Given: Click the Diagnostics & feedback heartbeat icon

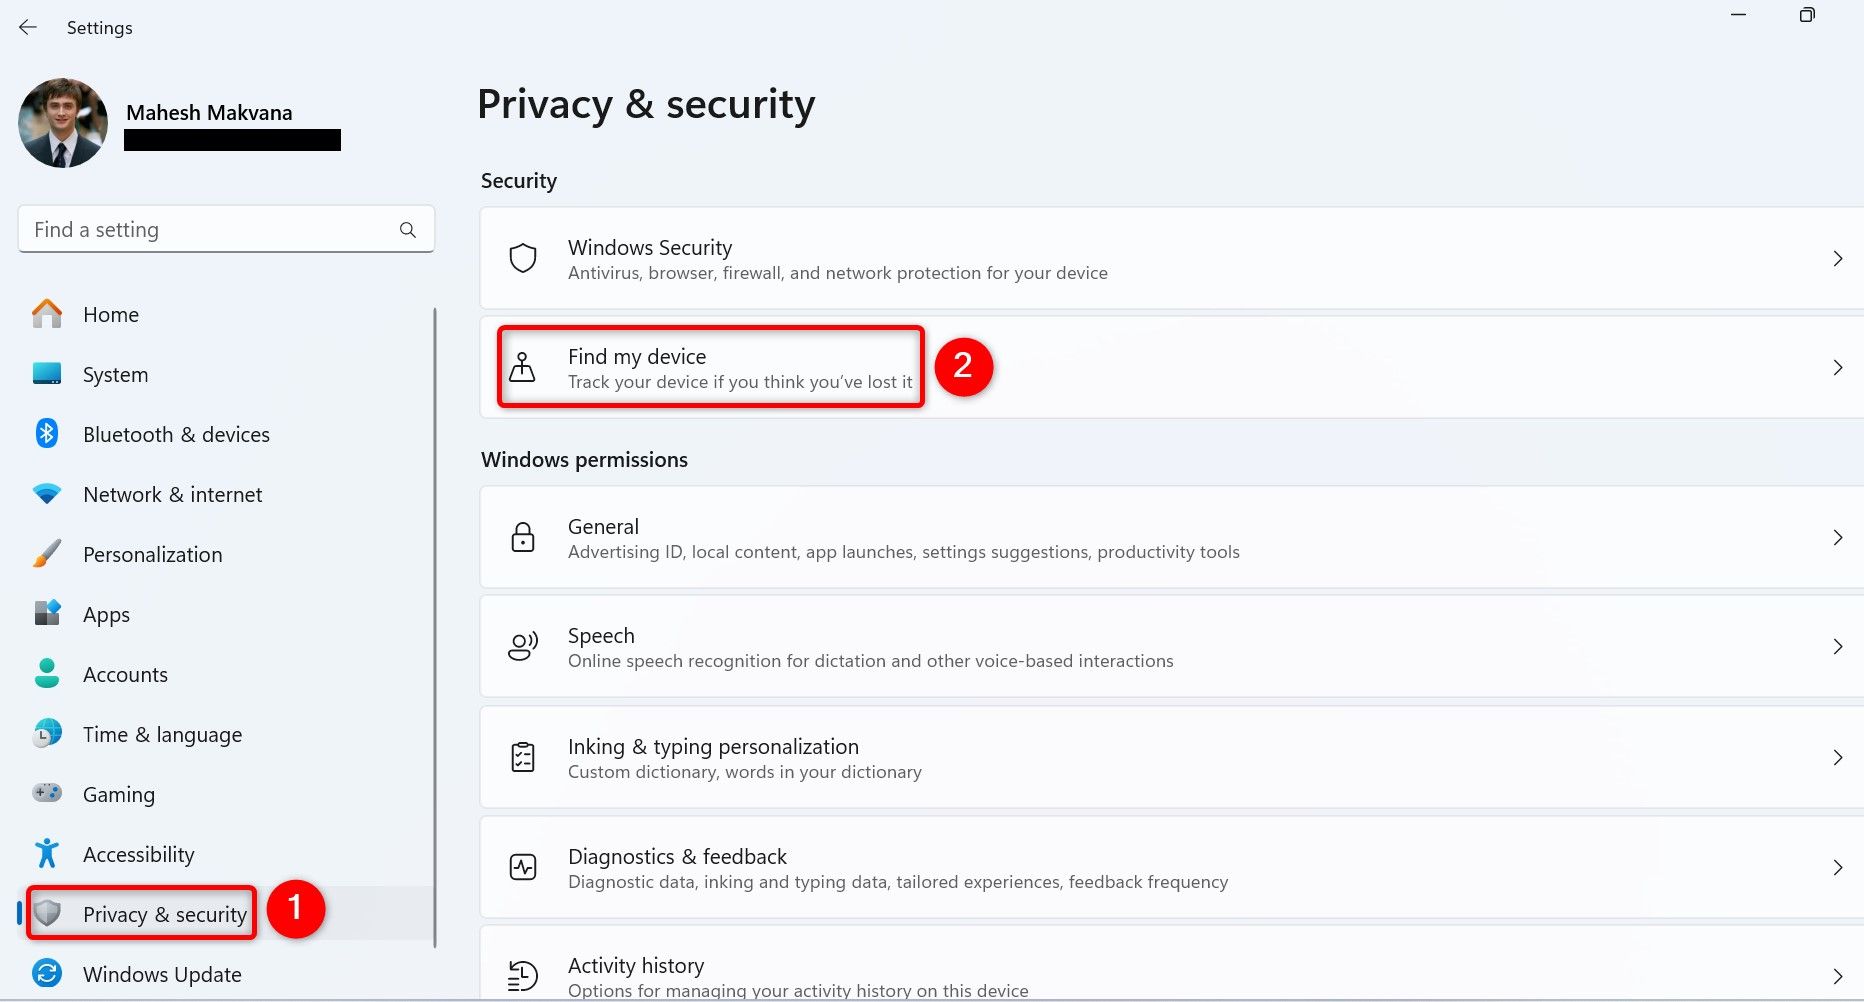Looking at the screenshot, I should [523, 867].
